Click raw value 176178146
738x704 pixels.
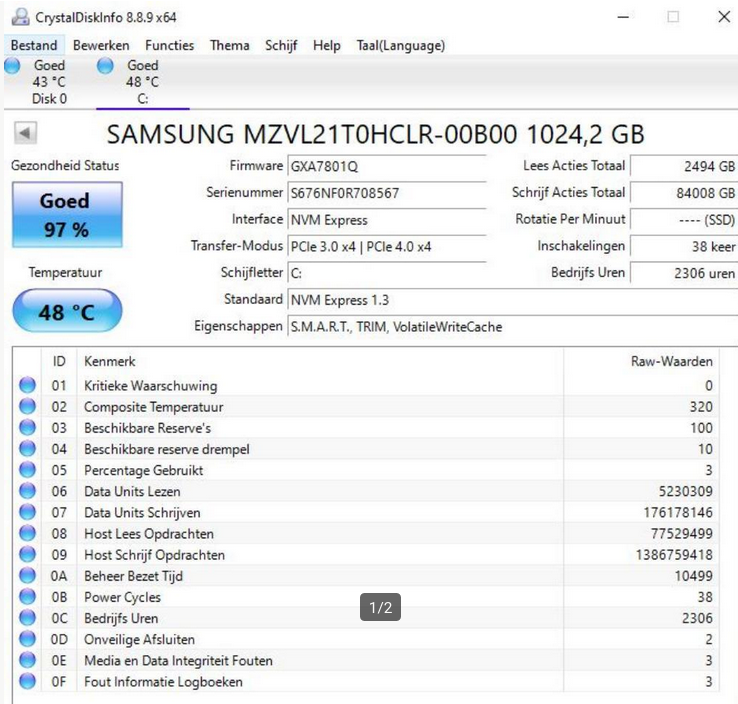(678, 512)
